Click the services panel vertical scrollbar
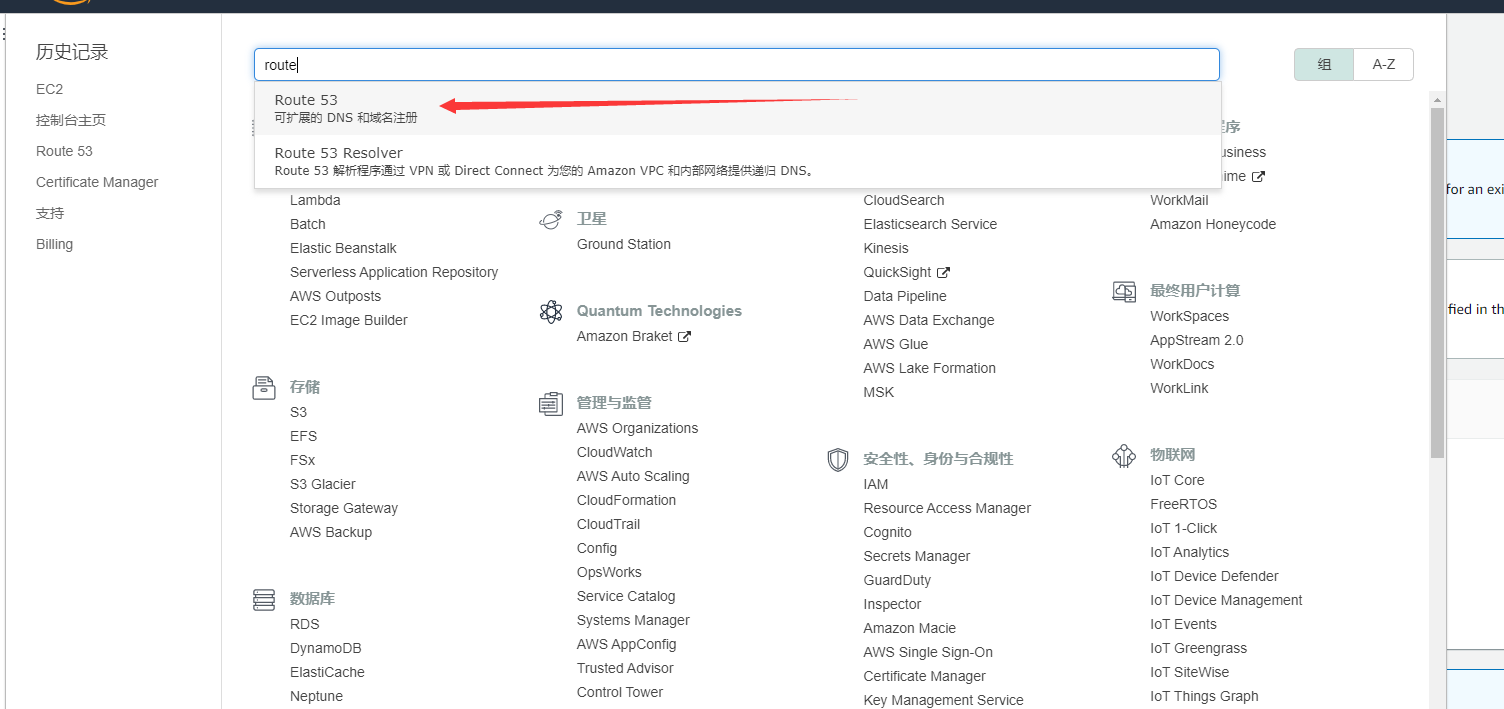 [x=1437, y=280]
